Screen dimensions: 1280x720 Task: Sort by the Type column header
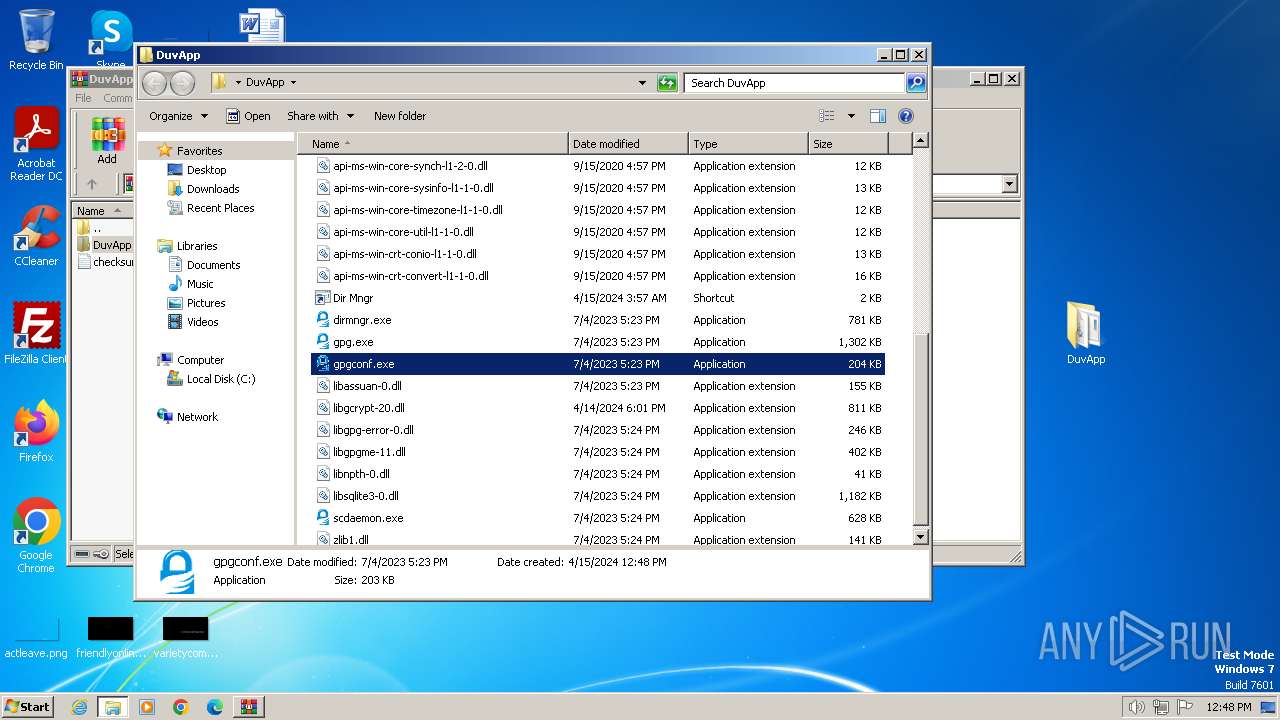tap(748, 144)
